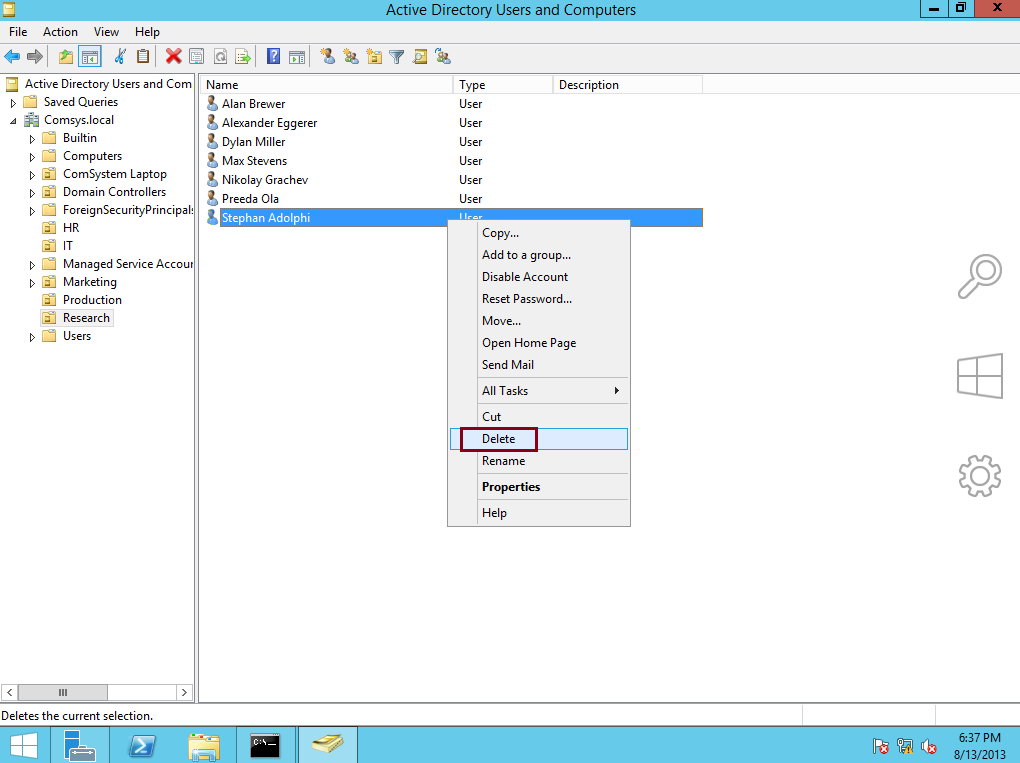This screenshot has height=763, width=1020.
Task: Click the Export List toolbar icon
Action: point(241,56)
